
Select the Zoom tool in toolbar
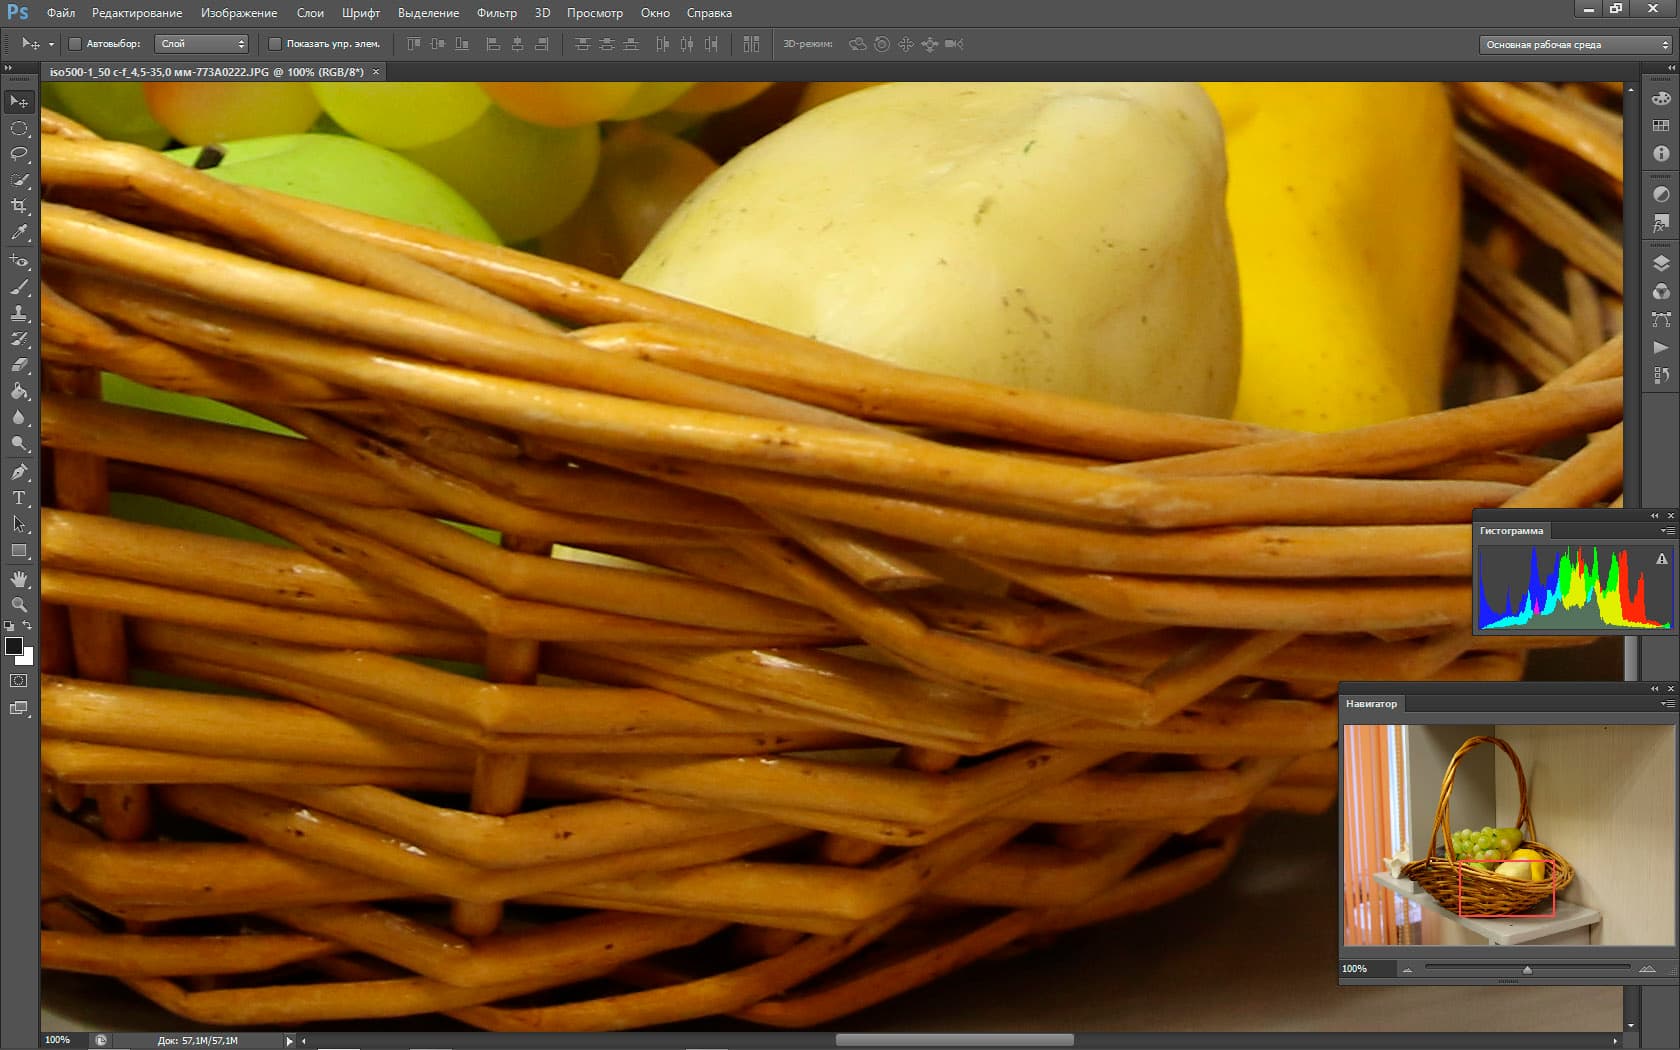click(x=19, y=605)
